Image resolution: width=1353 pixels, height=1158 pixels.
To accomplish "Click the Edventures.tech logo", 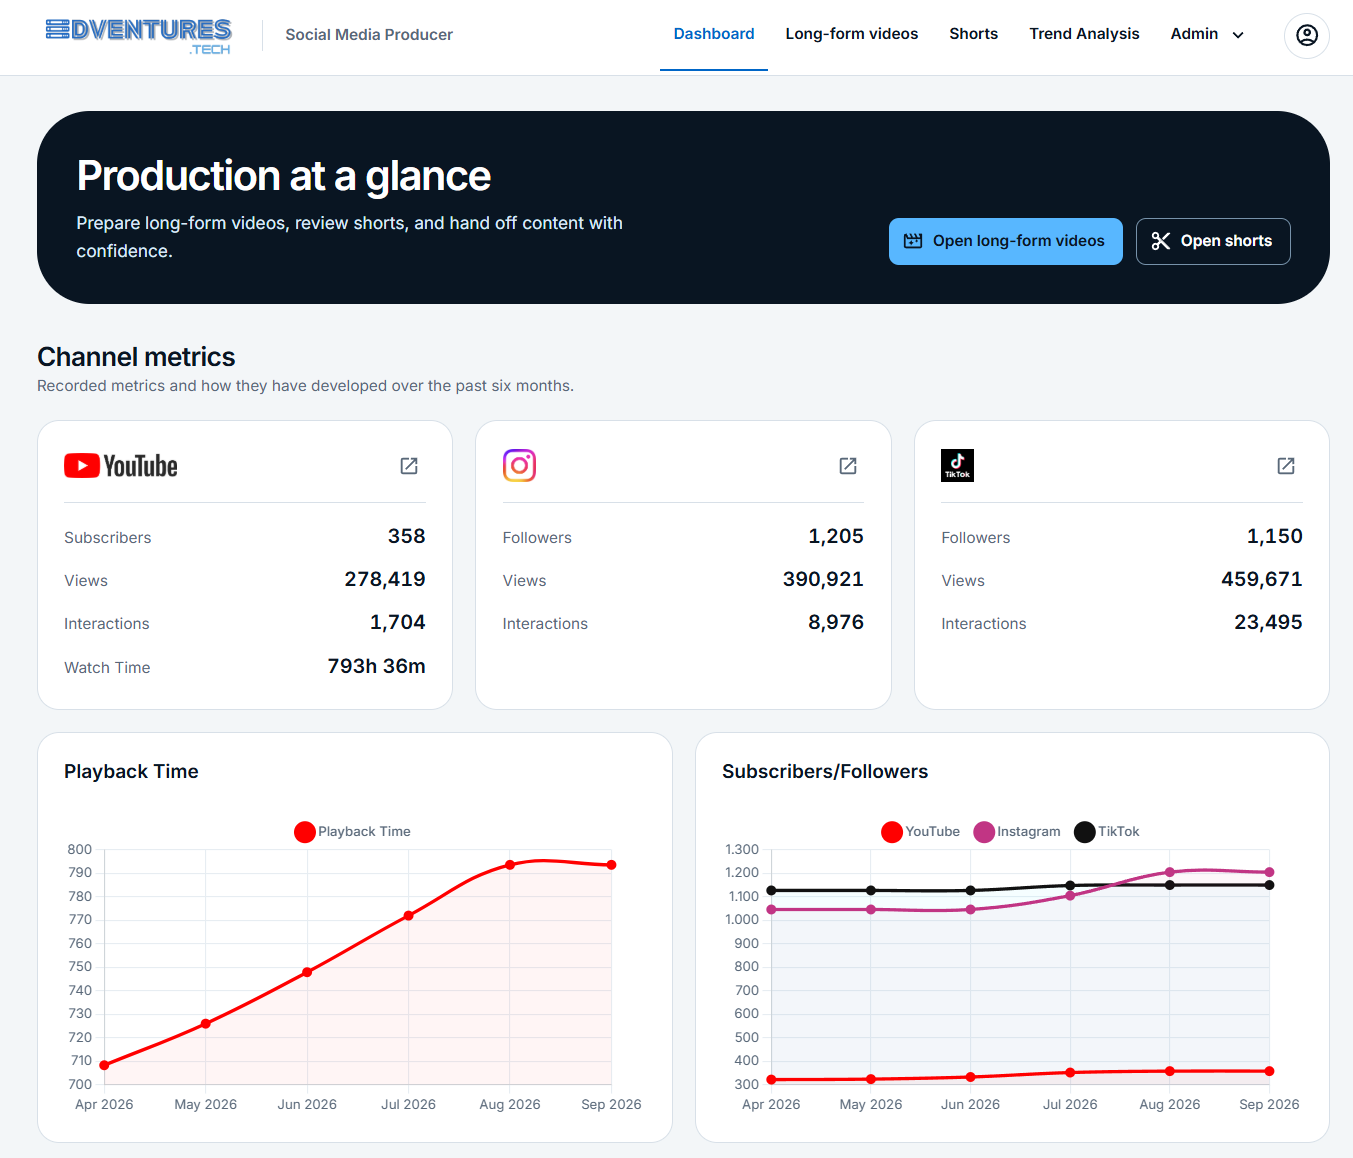I will point(139,36).
